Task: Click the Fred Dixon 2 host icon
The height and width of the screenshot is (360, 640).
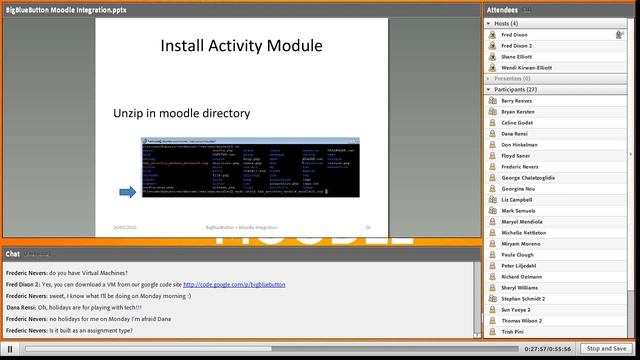Action: tap(492, 46)
